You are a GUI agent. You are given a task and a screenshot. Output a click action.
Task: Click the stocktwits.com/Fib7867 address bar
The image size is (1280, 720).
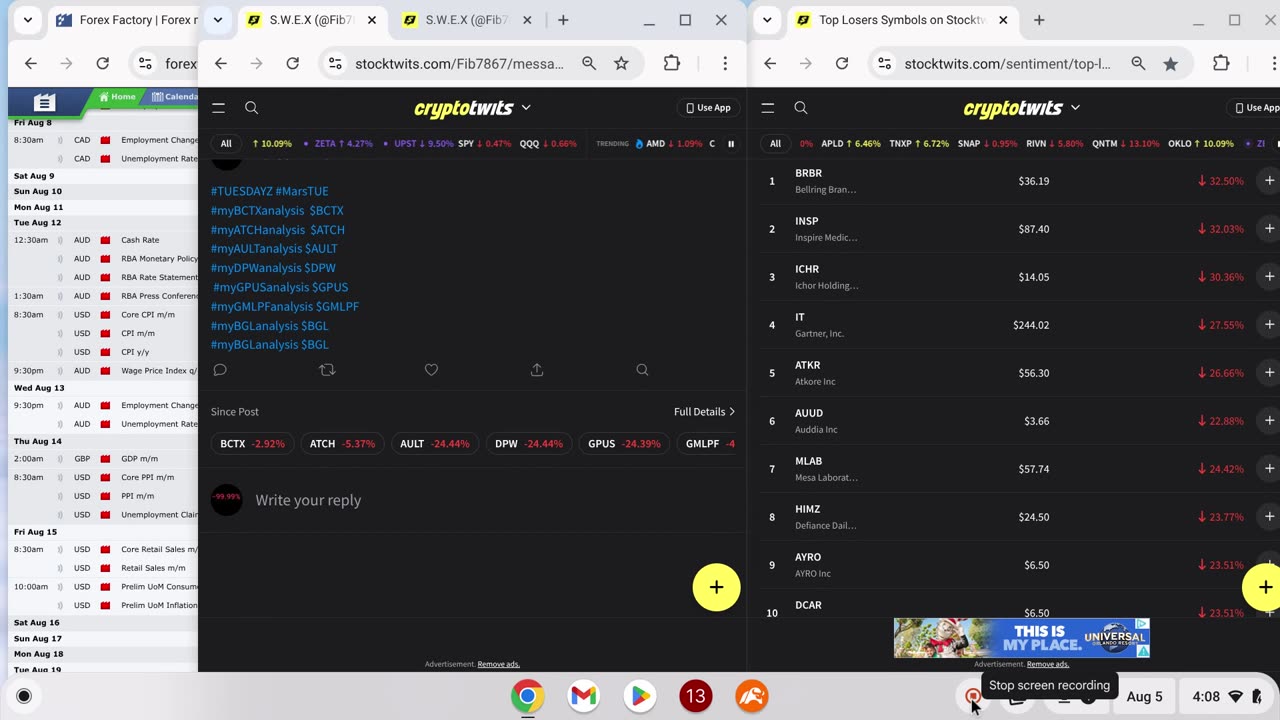[460, 63]
